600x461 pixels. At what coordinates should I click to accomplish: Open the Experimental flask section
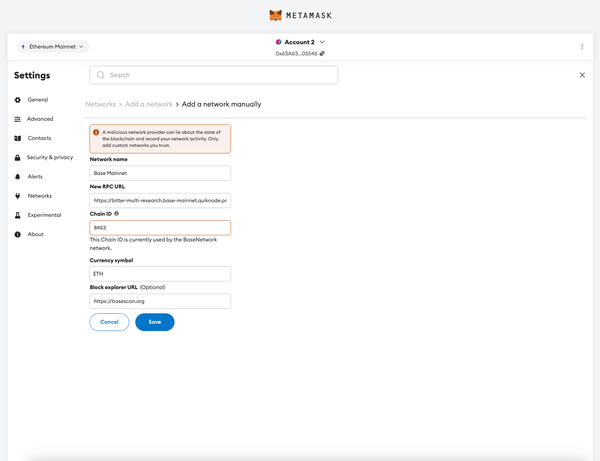point(43,215)
